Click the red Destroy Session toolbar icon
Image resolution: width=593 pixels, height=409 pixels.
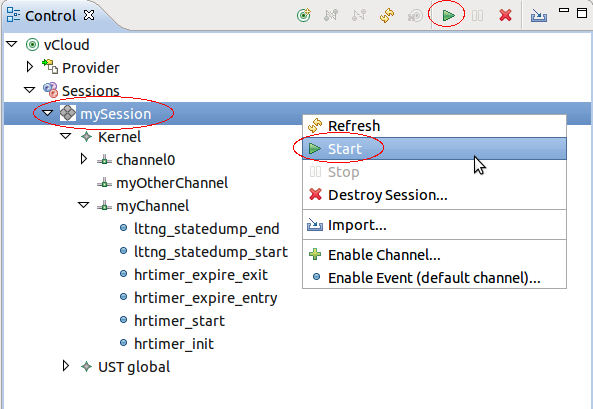click(x=505, y=16)
